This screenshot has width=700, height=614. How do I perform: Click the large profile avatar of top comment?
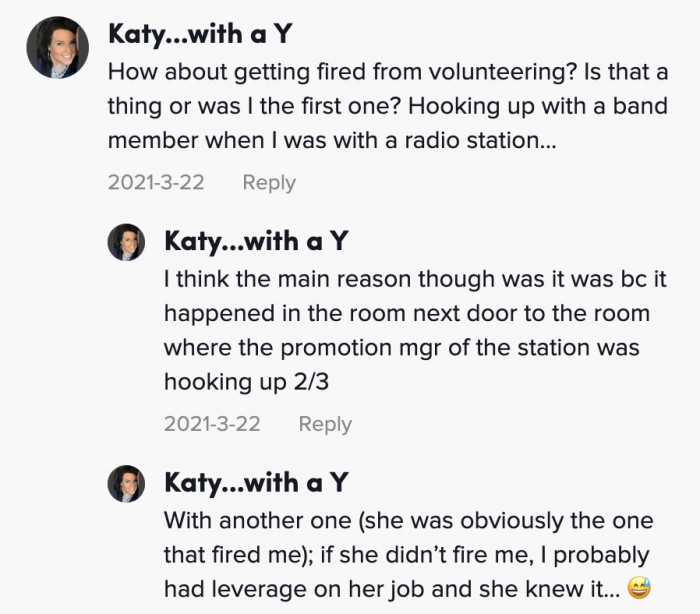(58, 48)
